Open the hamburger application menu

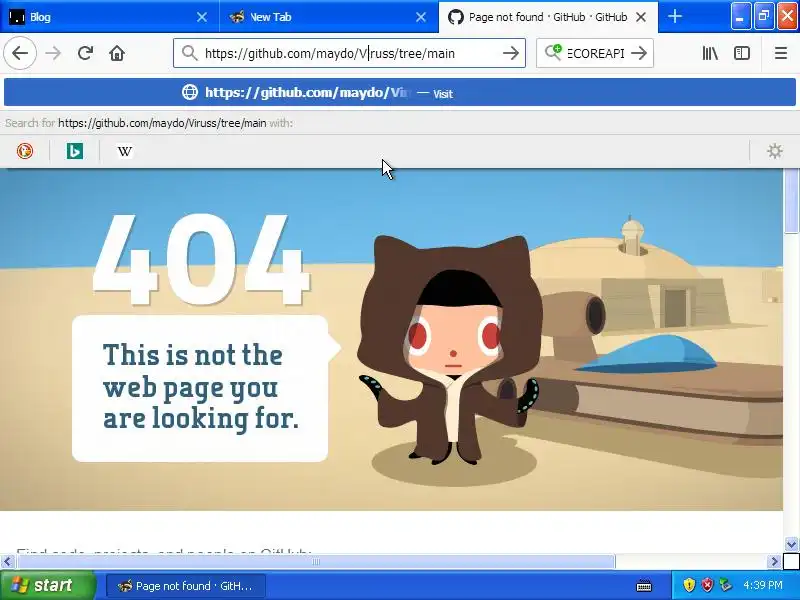[x=781, y=53]
